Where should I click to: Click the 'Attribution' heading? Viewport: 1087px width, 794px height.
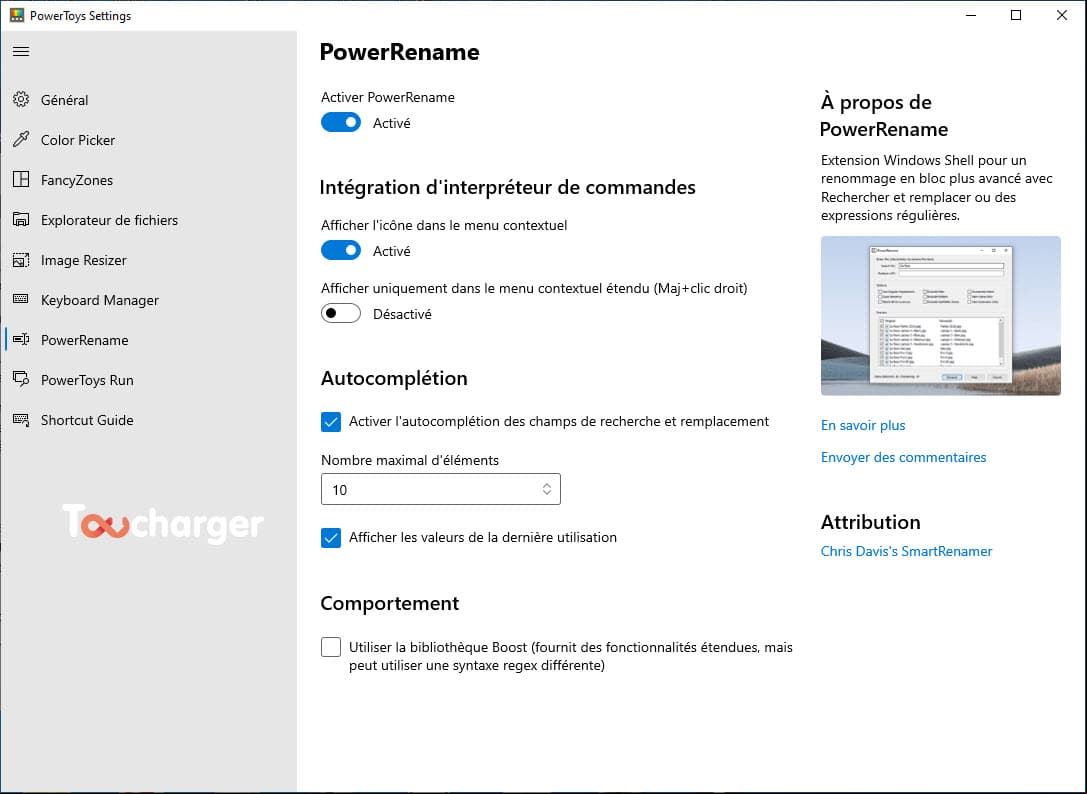pos(871,522)
